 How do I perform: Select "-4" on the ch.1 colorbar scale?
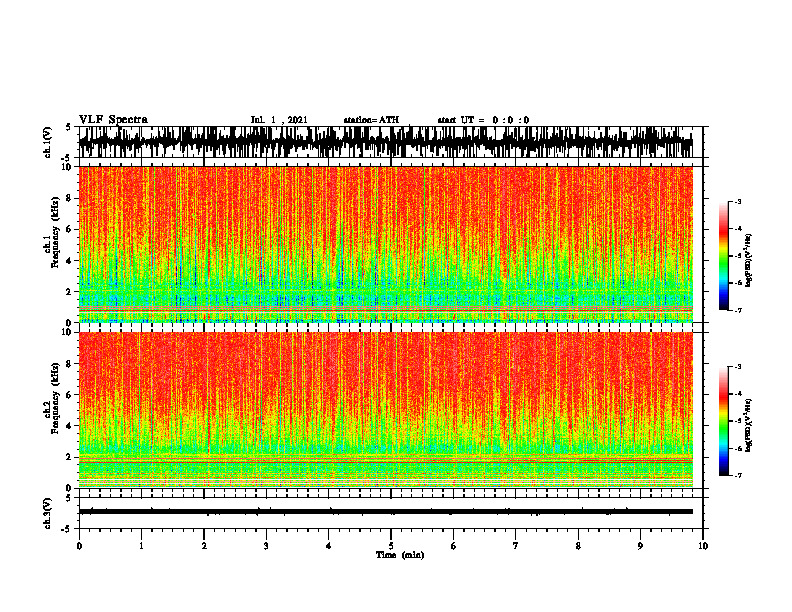coord(738,229)
